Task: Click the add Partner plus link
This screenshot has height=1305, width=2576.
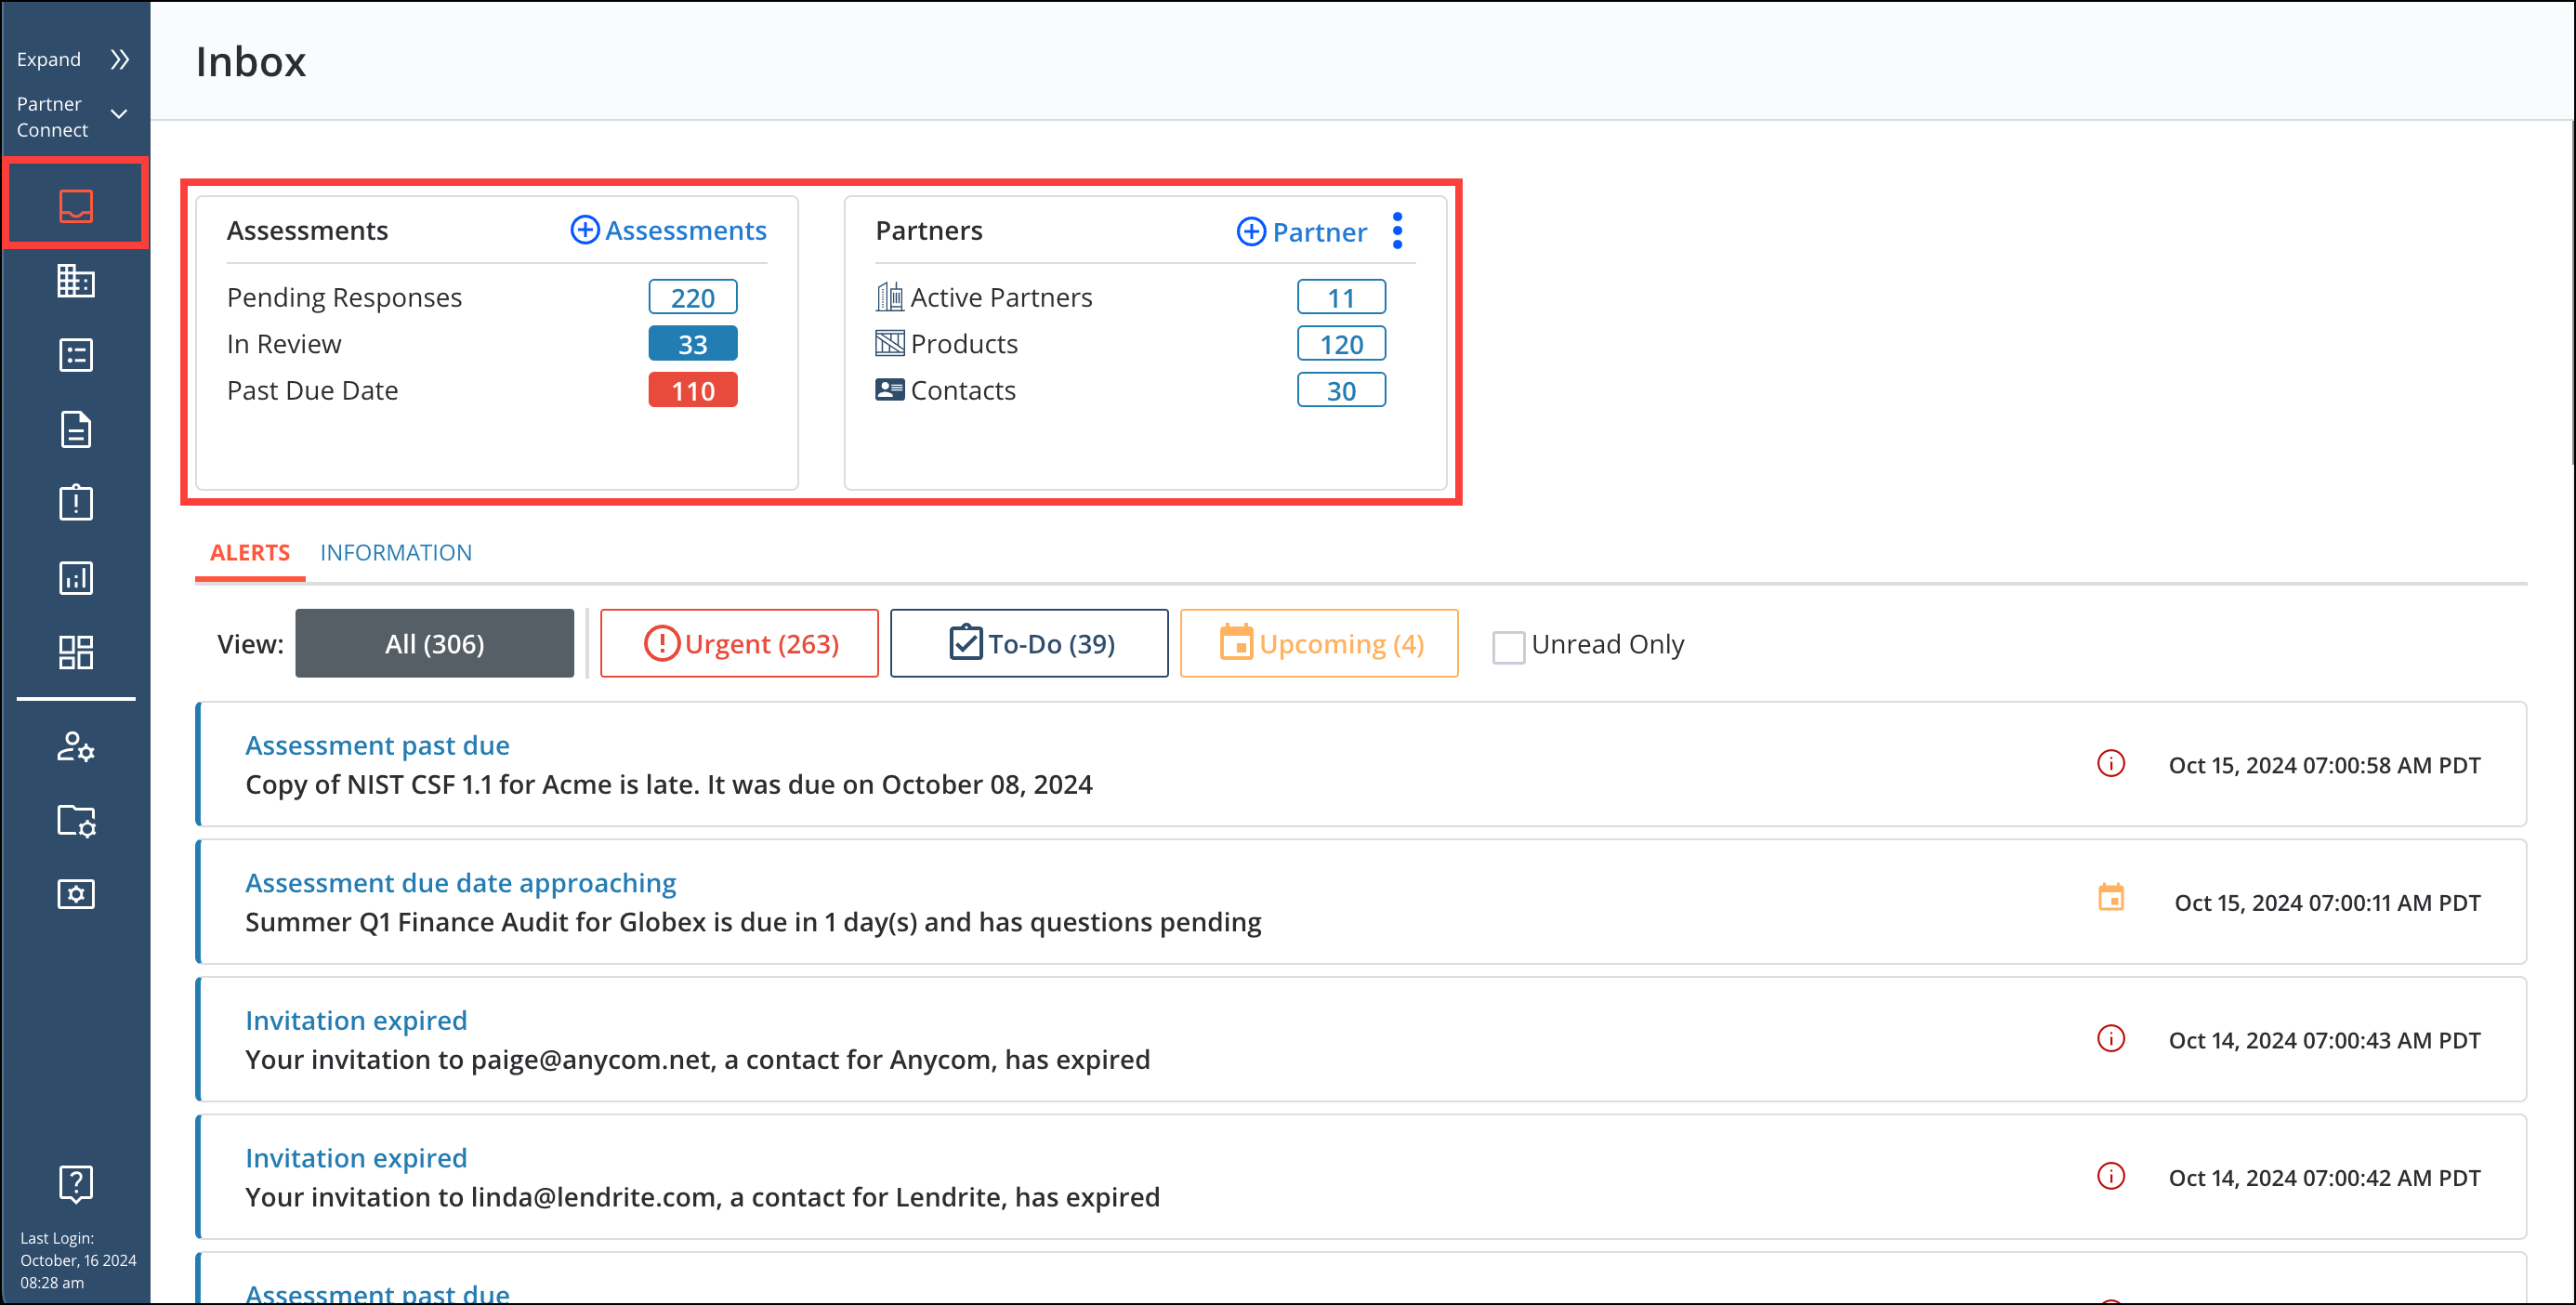Action: [x=1301, y=231]
